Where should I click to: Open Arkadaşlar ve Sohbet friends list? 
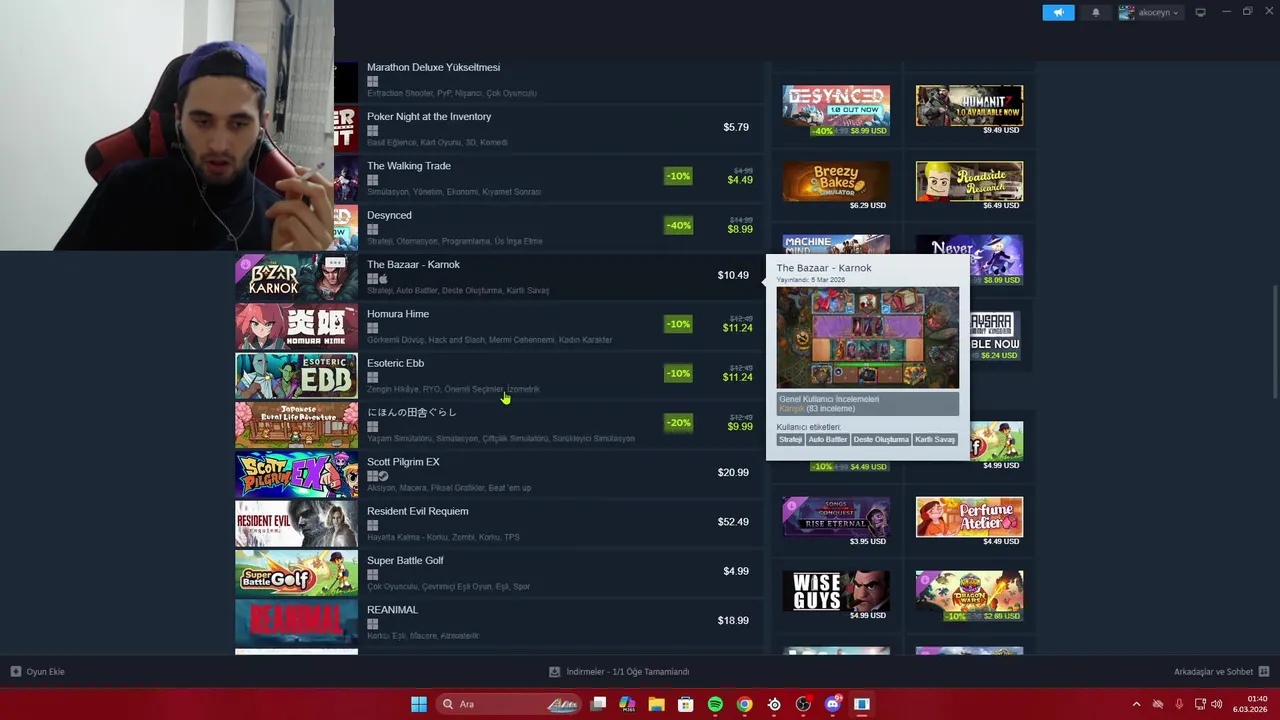click(x=1221, y=672)
